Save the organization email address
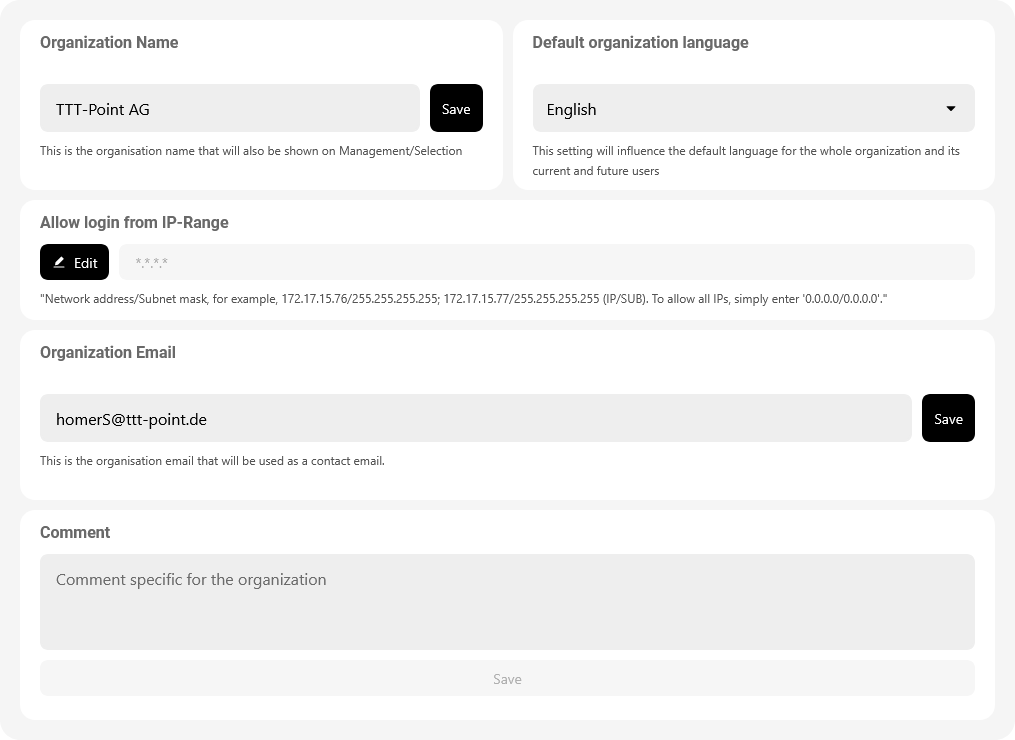 [947, 418]
